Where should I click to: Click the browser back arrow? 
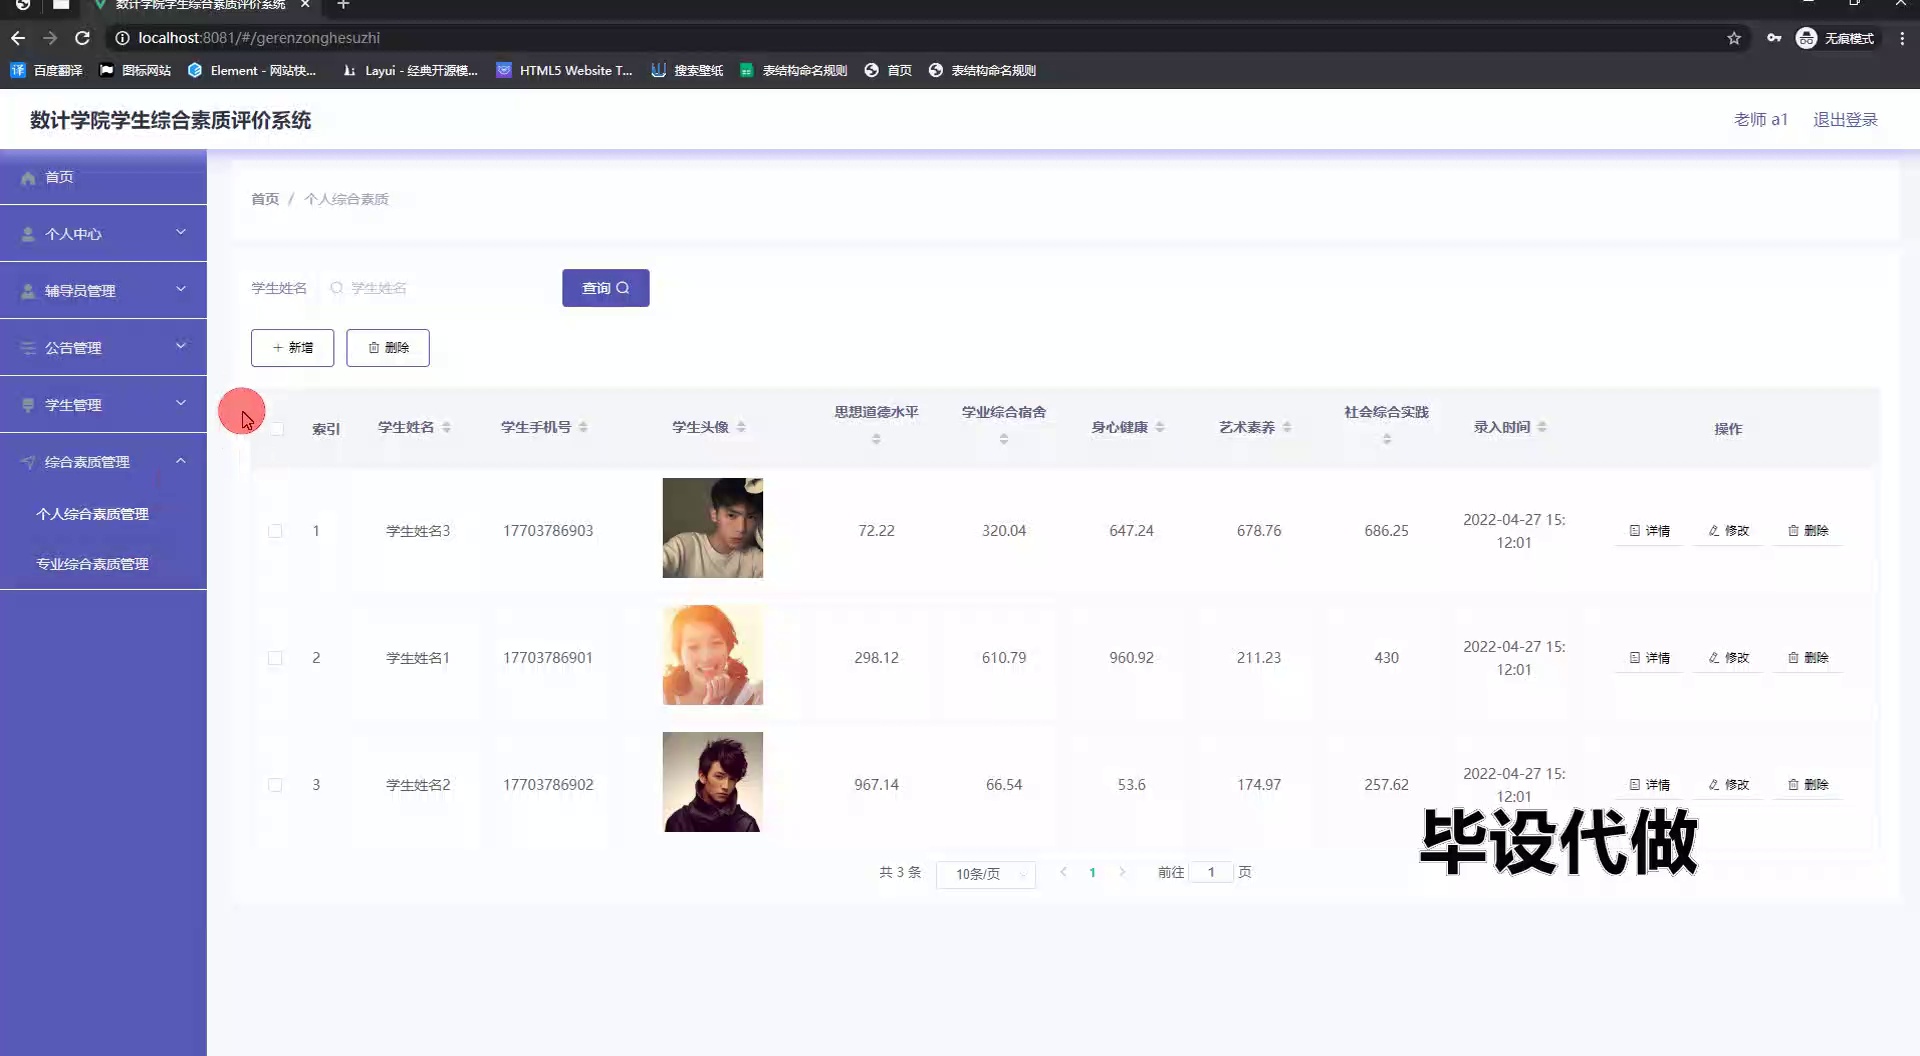[x=18, y=38]
